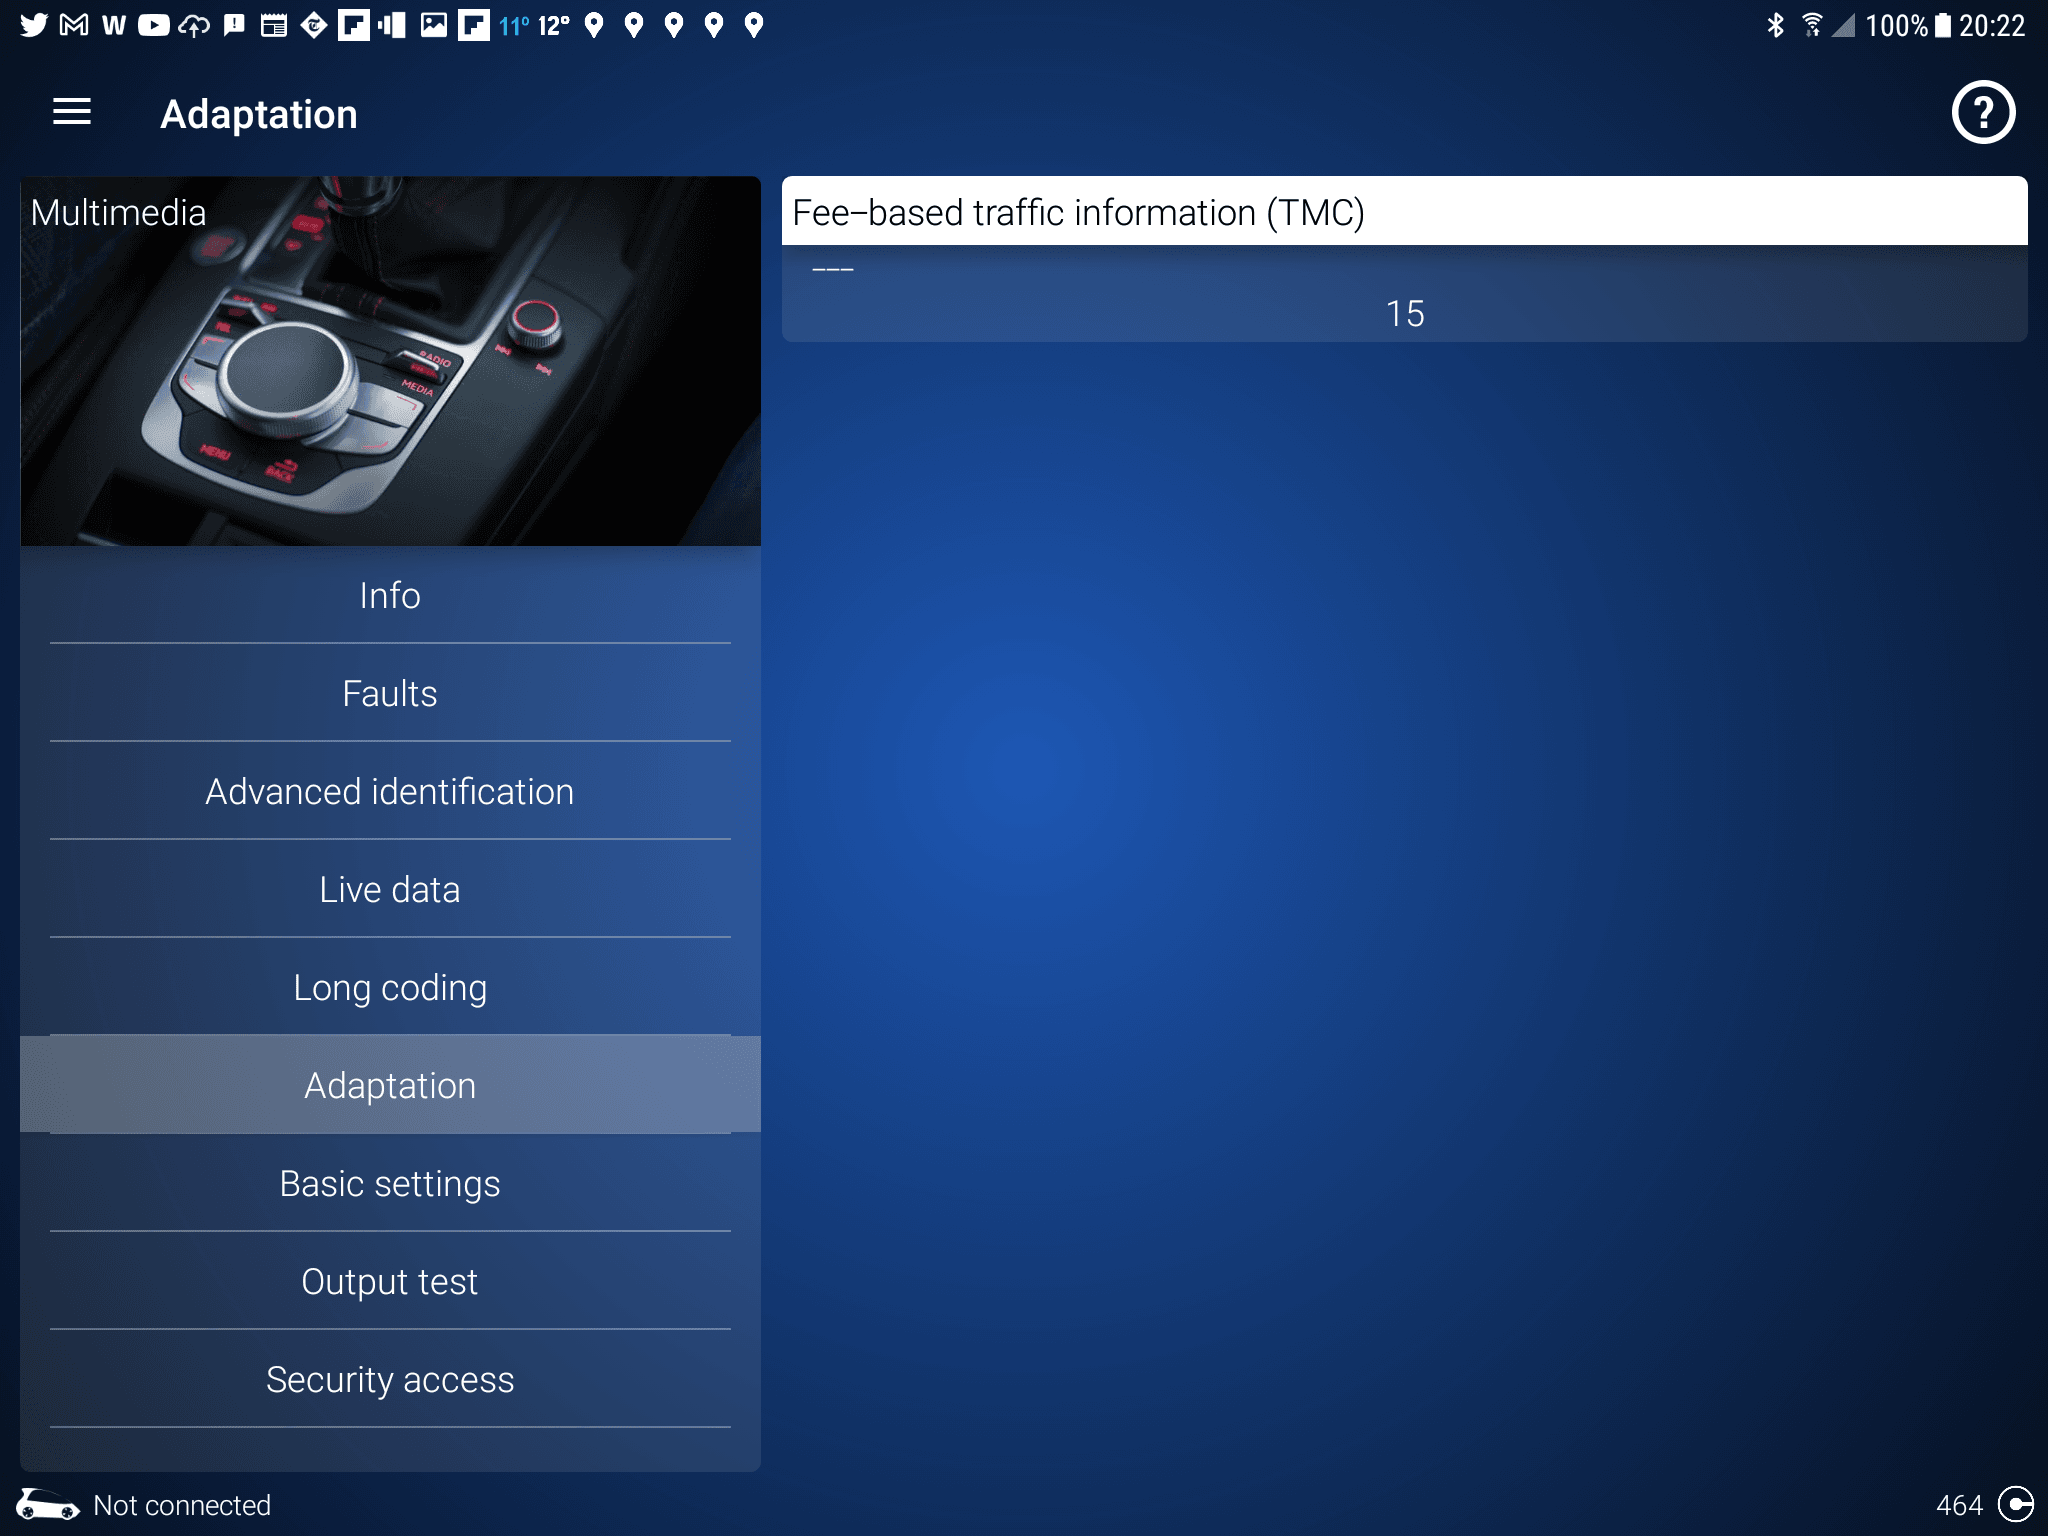Expand Fee-based traffic information (TMC) selector
Viewport: 2048px width, 1536px height.
pyautogui.click(x=1404, y=212)
